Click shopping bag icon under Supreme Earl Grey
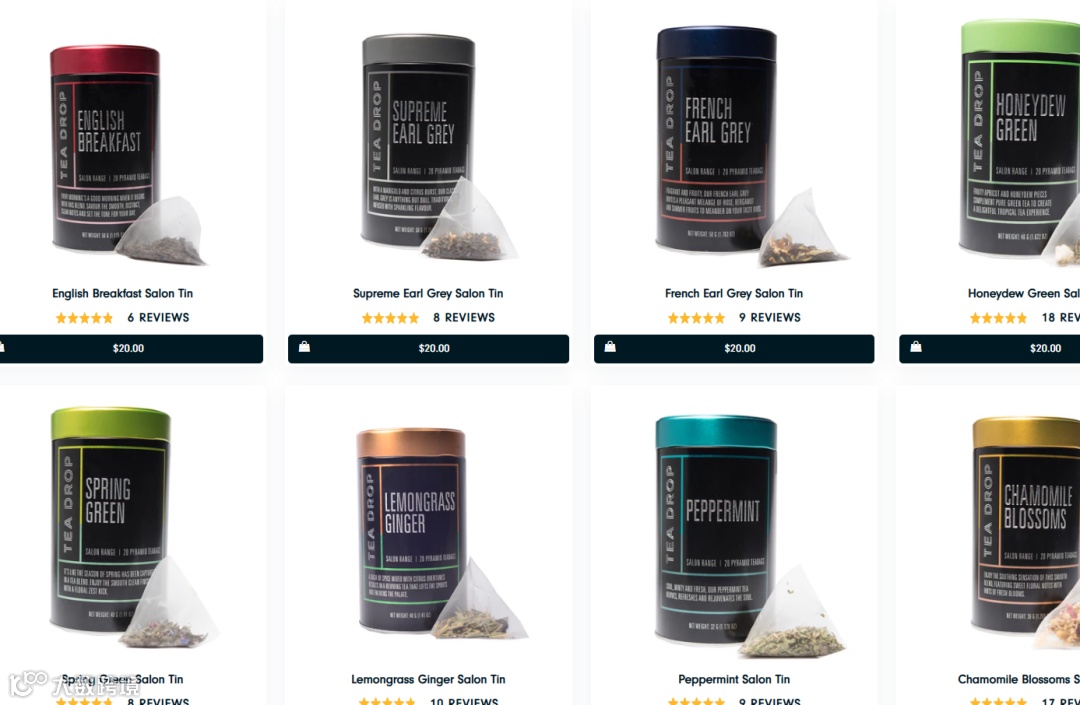This screenshot has width=1080, height=705. (304, 347)
